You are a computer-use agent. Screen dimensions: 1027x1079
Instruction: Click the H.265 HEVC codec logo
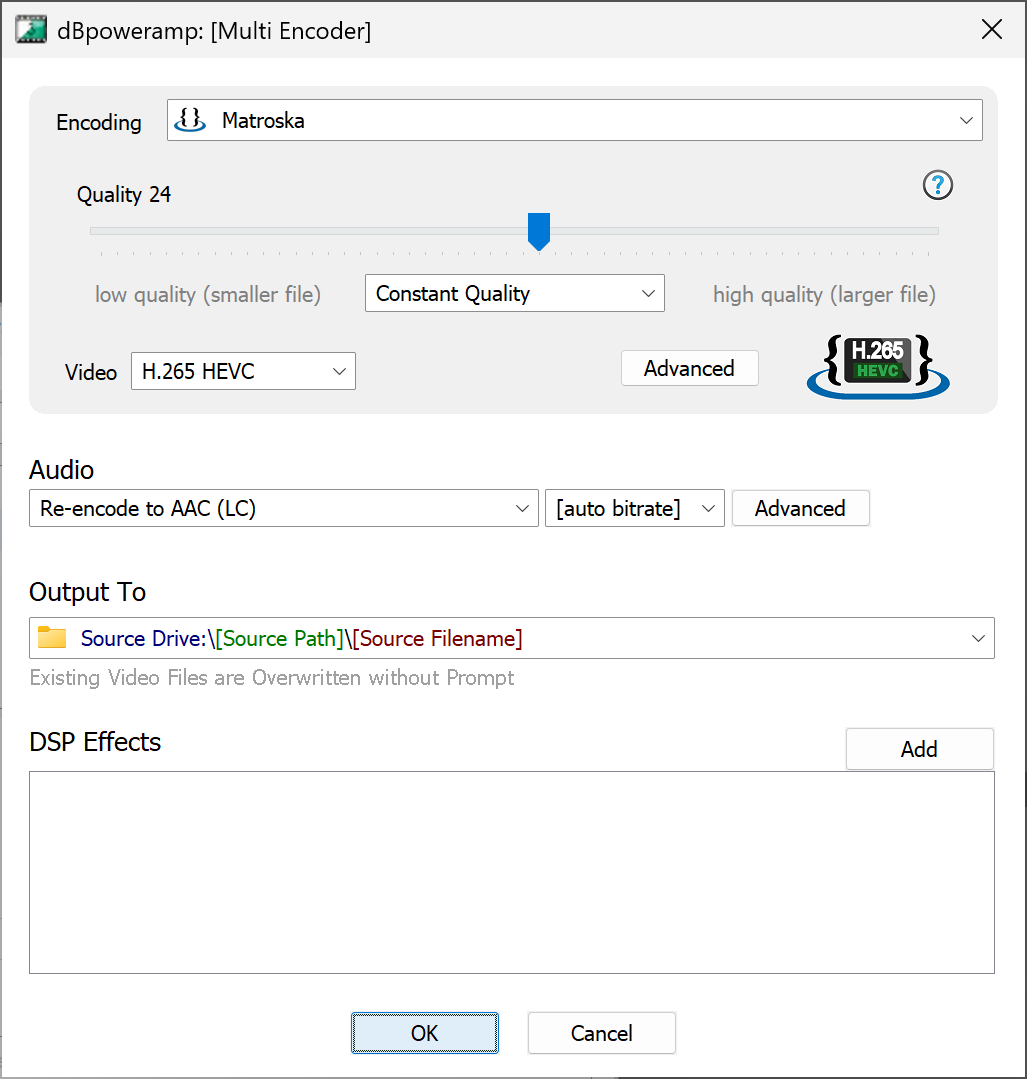(x=878, y=366)
